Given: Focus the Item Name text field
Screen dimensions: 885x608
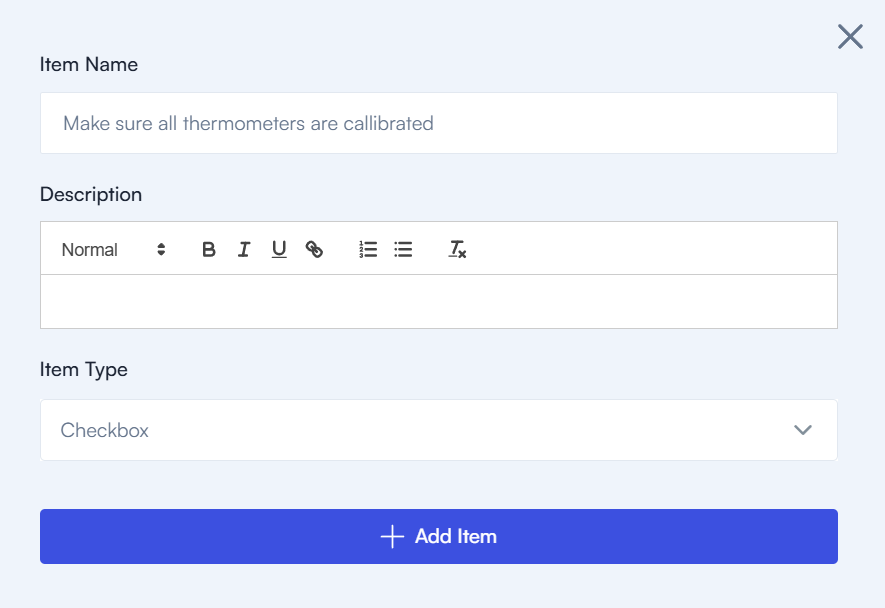Looking at the screenshot, I should [x=438, y=124].
